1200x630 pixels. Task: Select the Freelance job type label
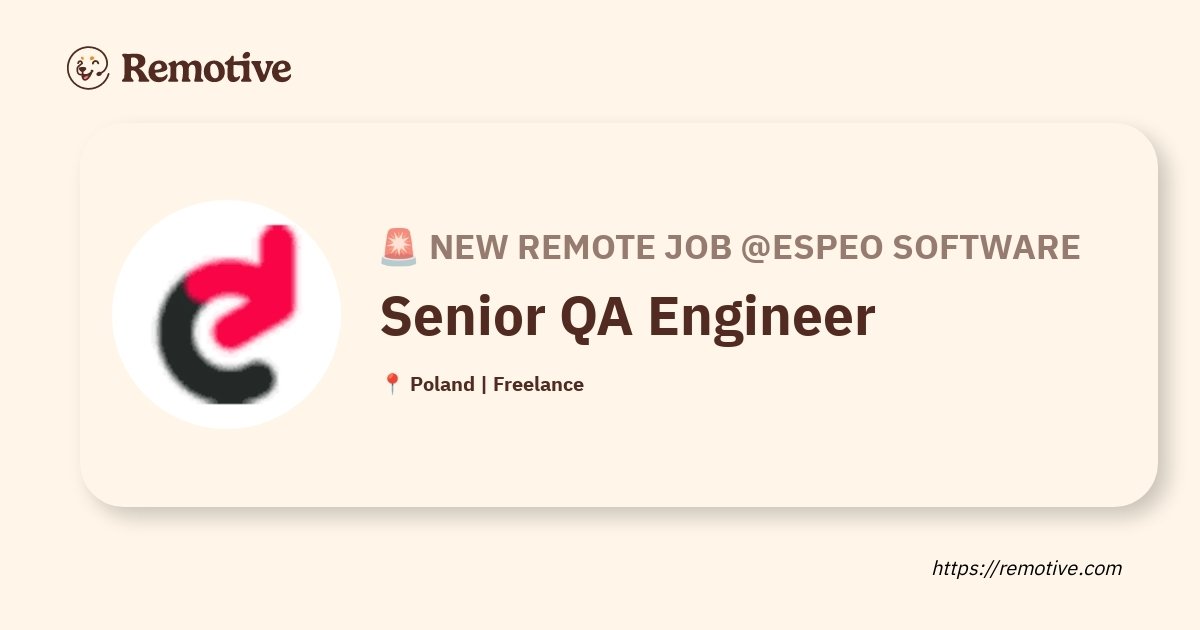538,384
